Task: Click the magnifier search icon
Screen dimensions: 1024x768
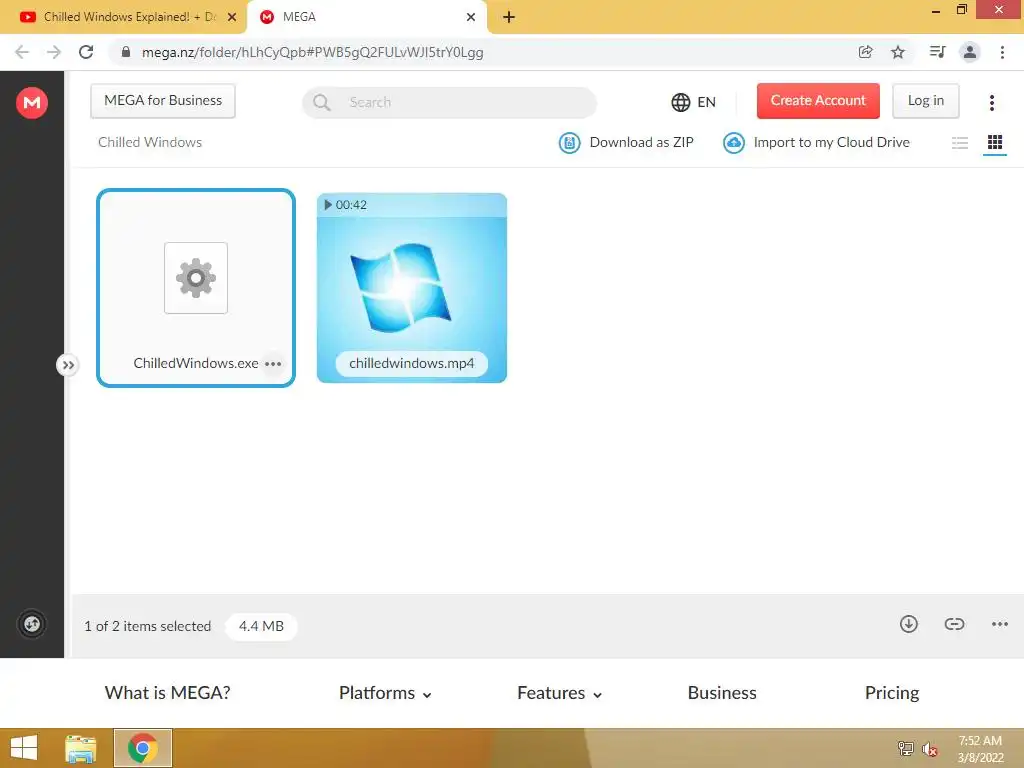Action: tap(321, 103)
